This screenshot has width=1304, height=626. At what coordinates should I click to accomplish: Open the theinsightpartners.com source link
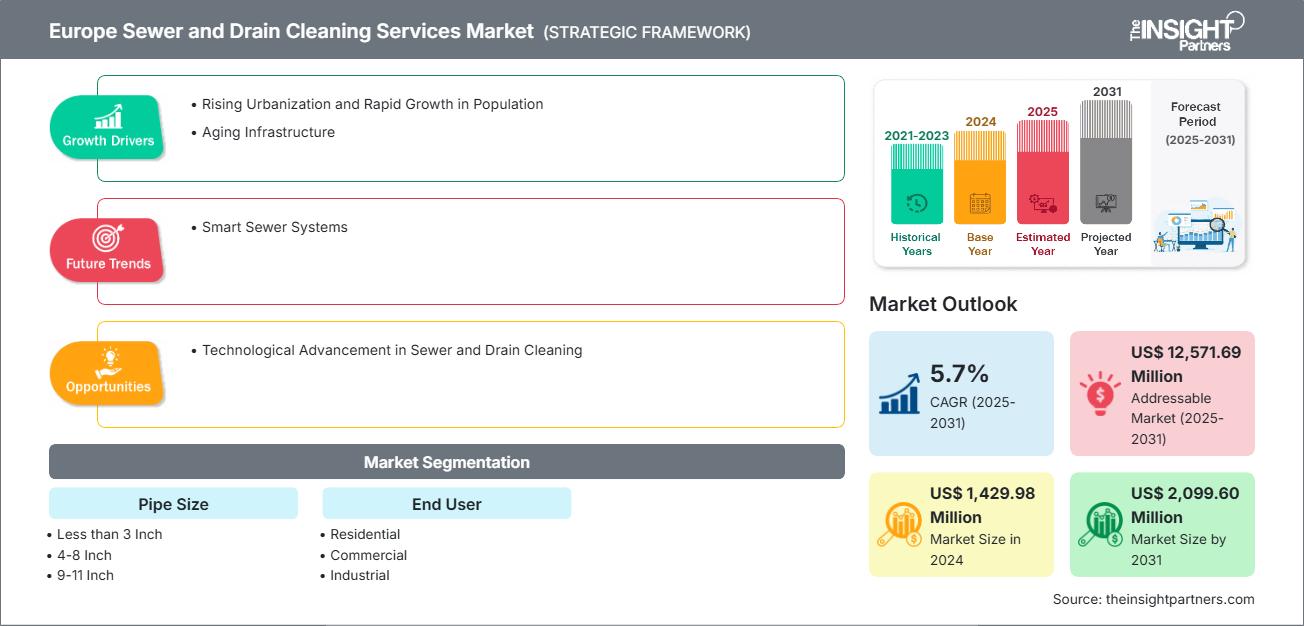1153,599
